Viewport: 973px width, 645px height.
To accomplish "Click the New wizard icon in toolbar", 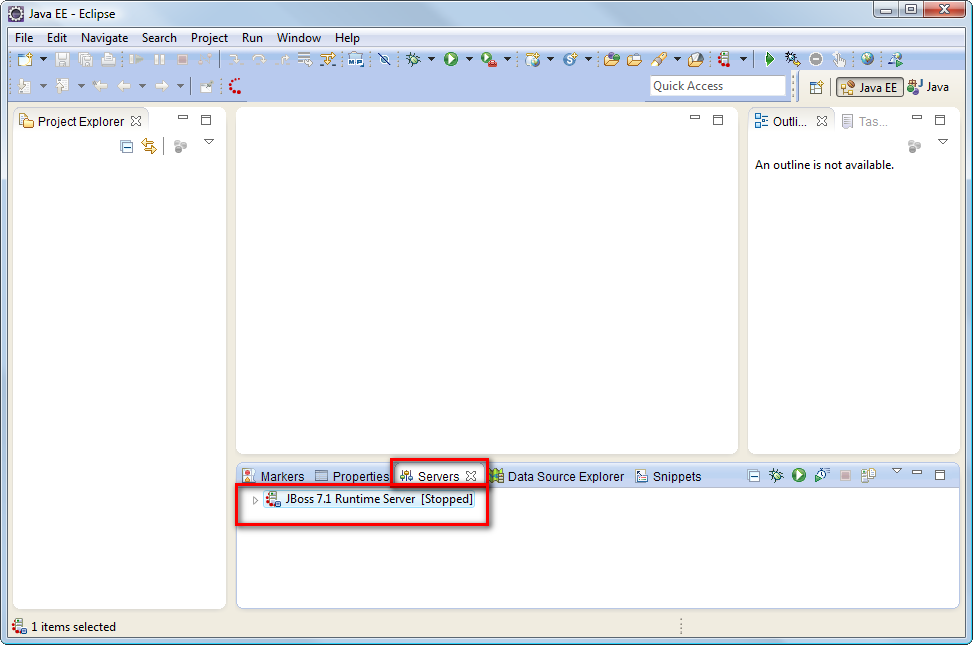I will pyautogui.click(x=25, y=60).
